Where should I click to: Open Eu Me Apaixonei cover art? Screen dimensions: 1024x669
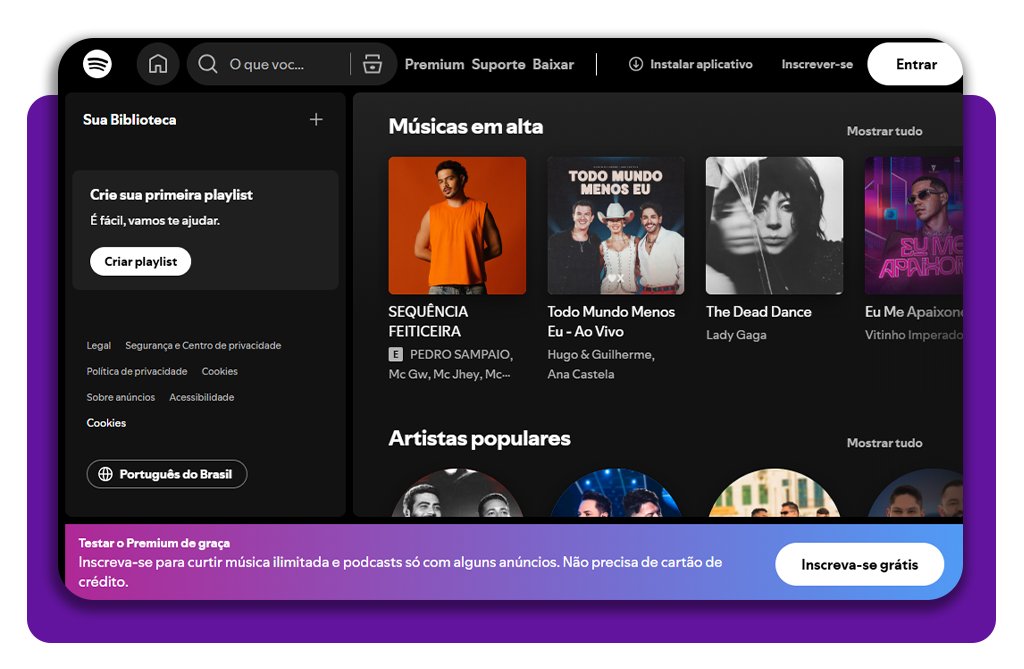tap(914, 225)
